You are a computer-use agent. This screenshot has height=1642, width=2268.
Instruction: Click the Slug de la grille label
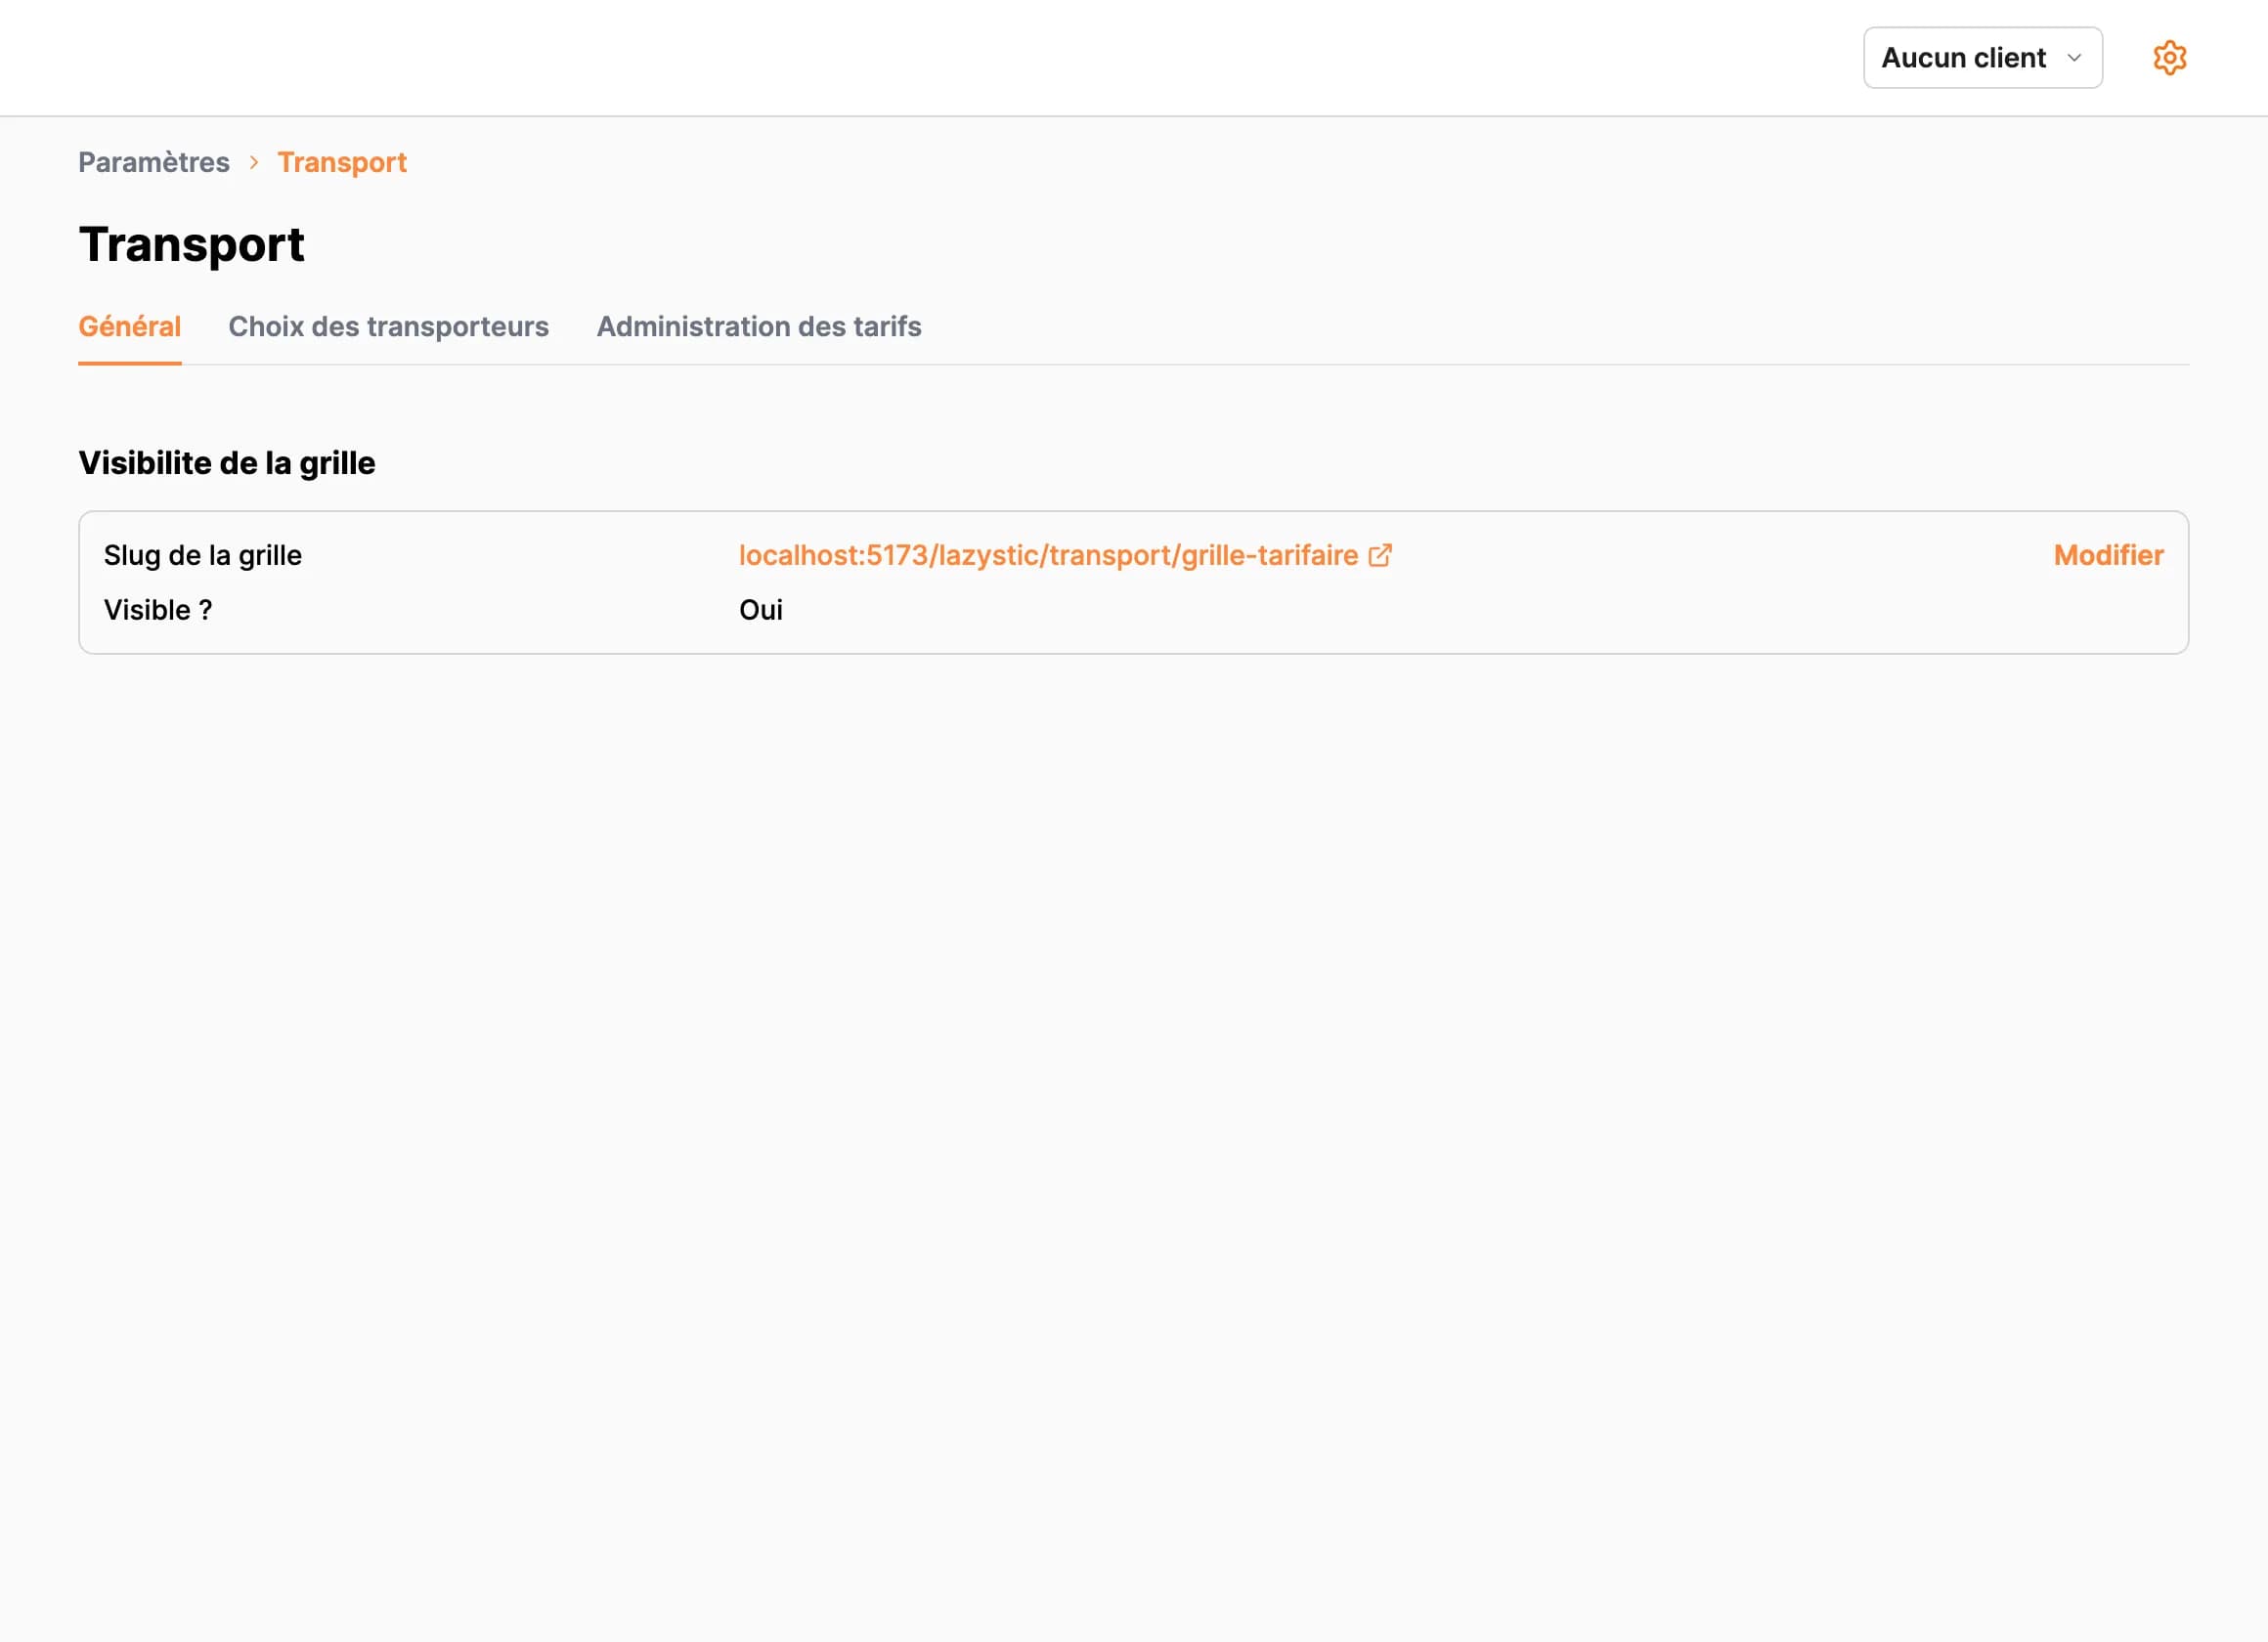click(x=203, y=556)
